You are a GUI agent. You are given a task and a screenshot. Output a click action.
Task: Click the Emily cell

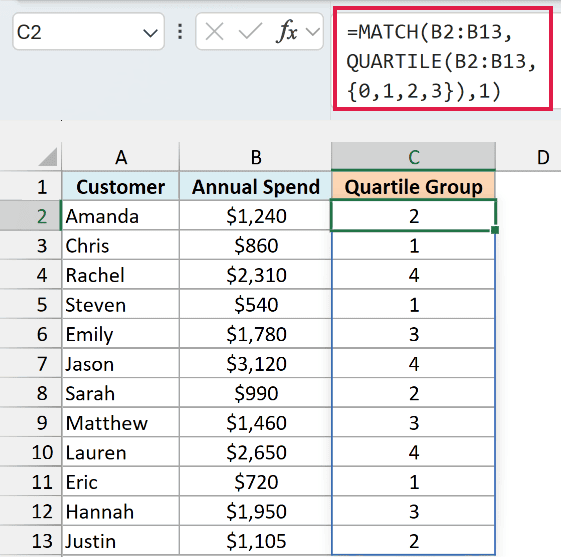[x=121, y=334]
